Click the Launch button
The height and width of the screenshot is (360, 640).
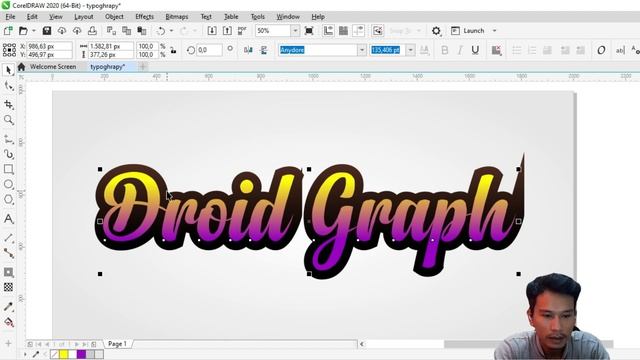(468, 31)
